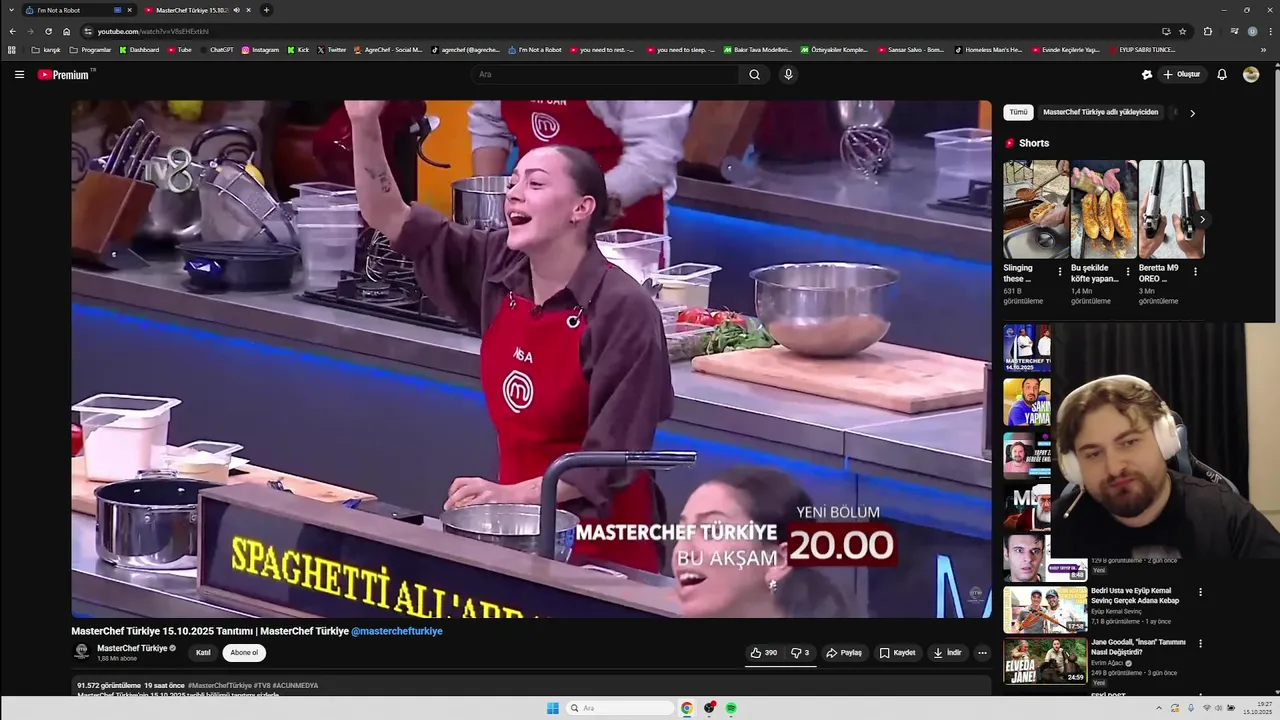This screenshot has width=1280, height=720.
Task: Share the video via Paylaş
Action: pos(844,653)
